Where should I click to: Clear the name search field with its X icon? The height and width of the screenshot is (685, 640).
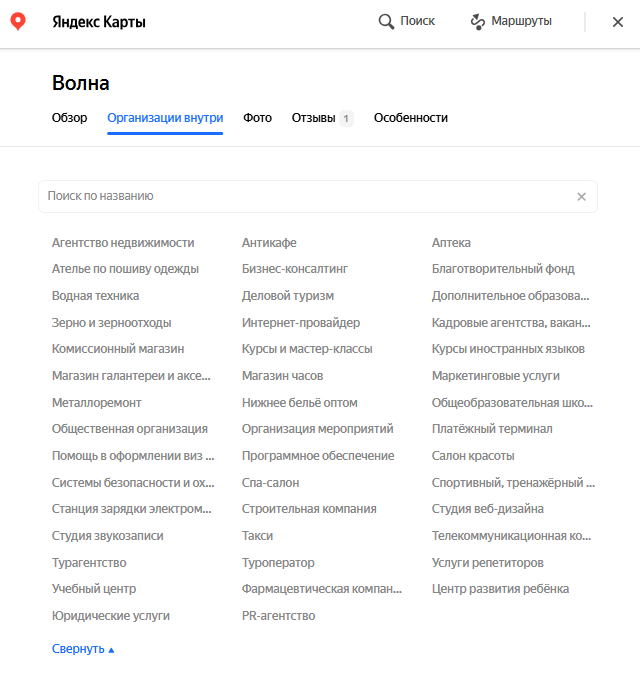coord(581,197)
